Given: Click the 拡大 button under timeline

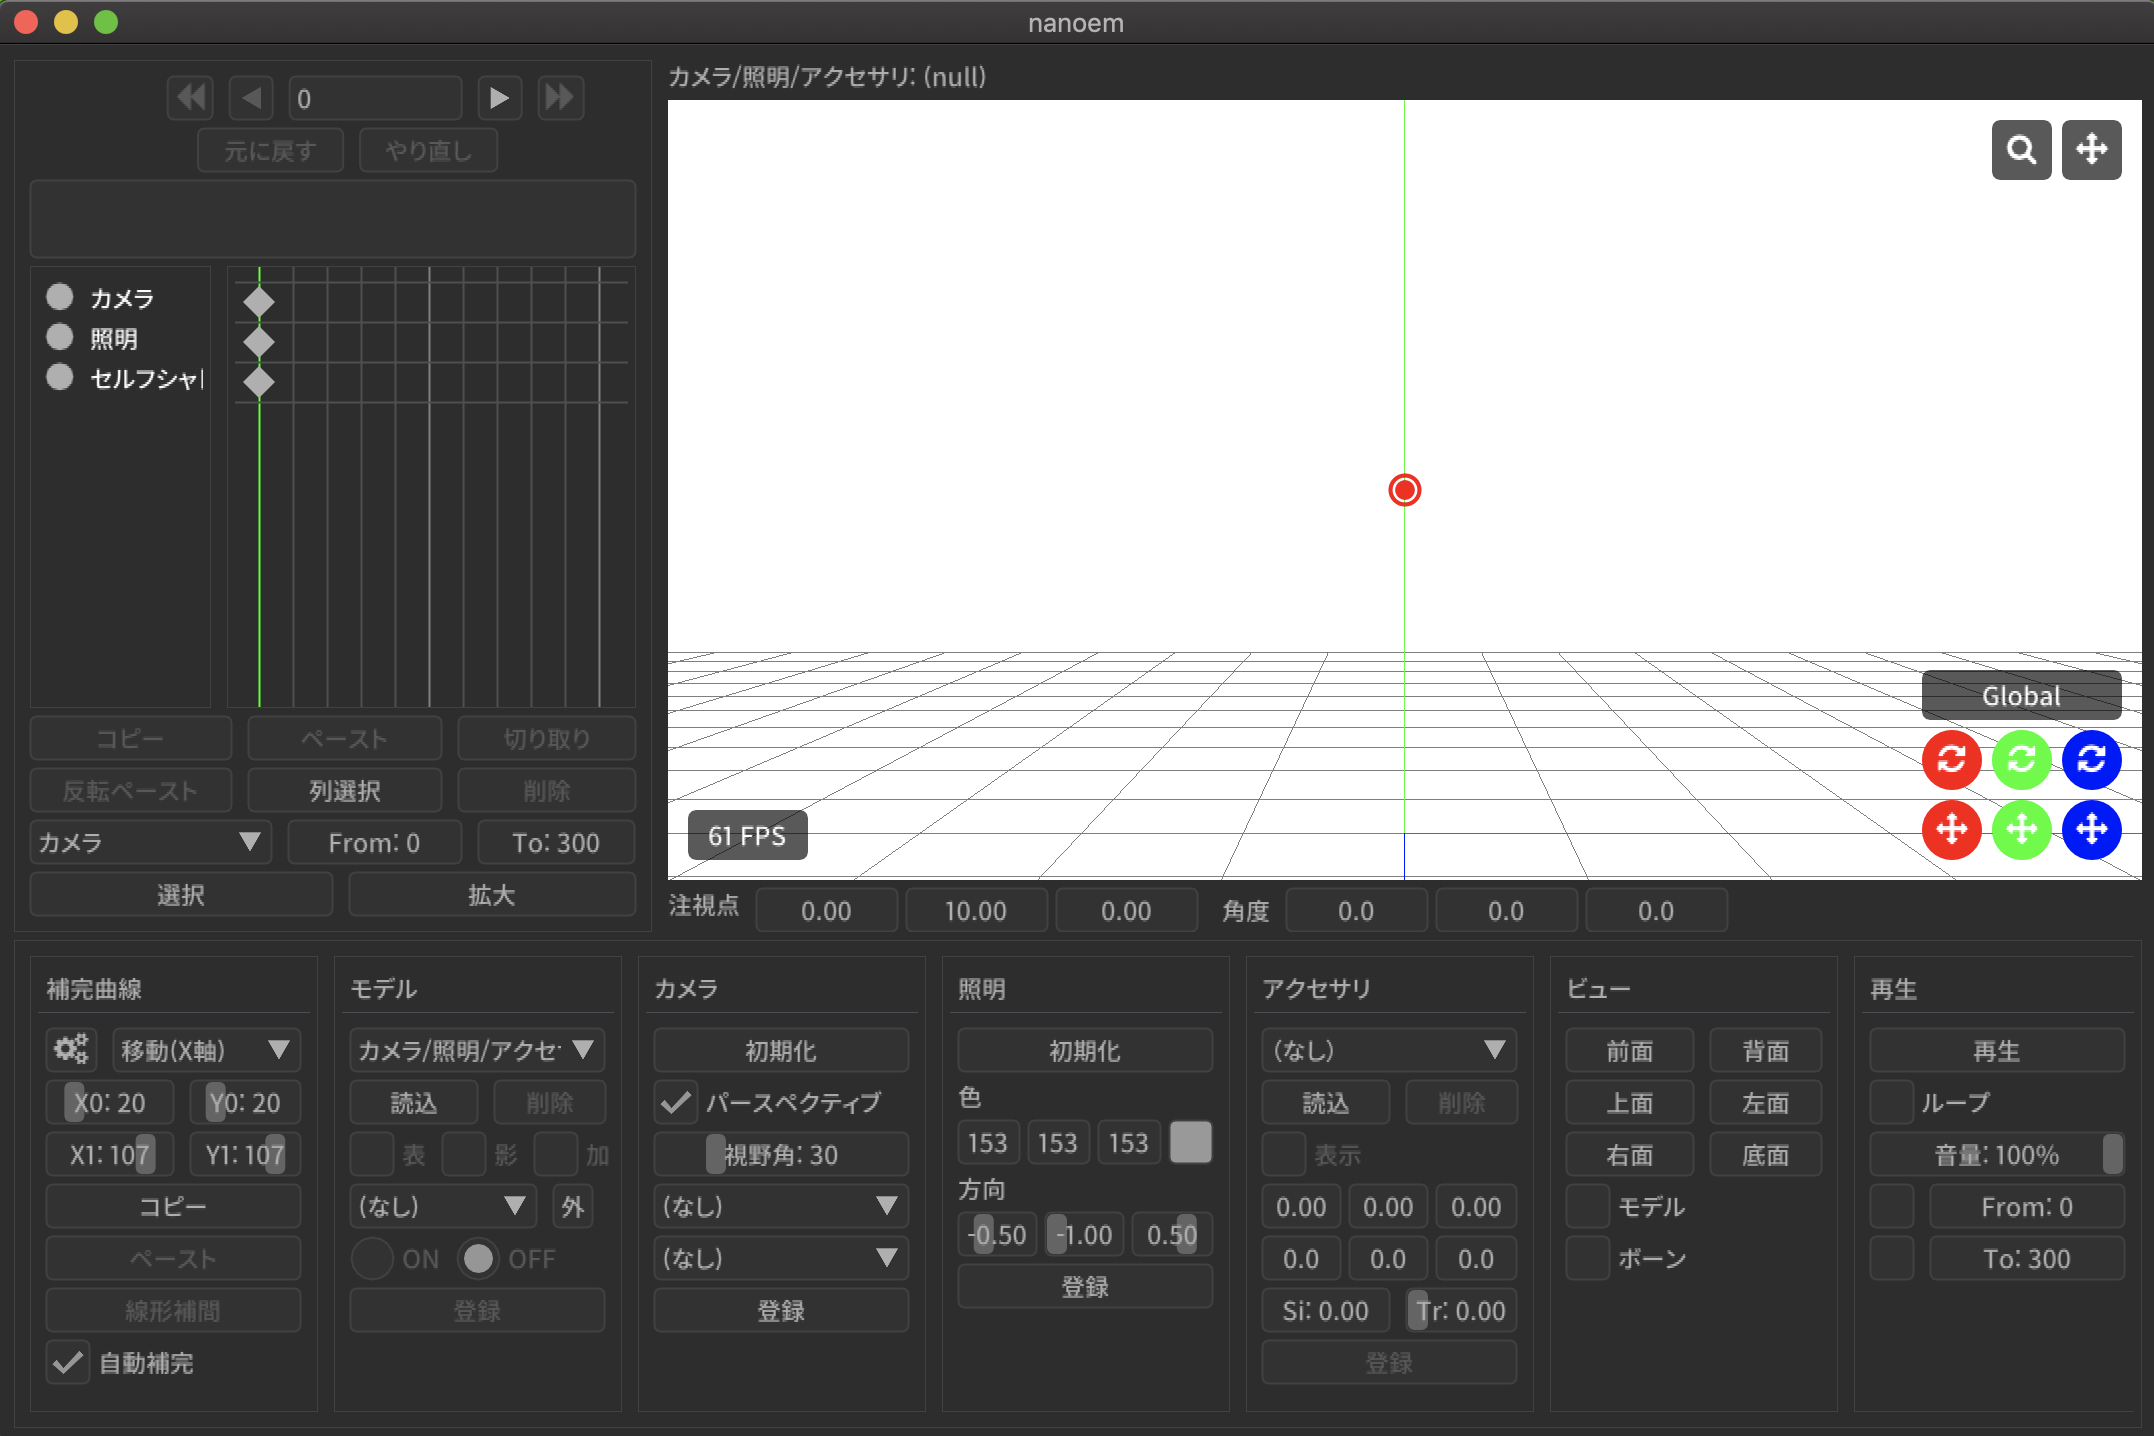Looking at the screenshot, I should coord(492,894).
